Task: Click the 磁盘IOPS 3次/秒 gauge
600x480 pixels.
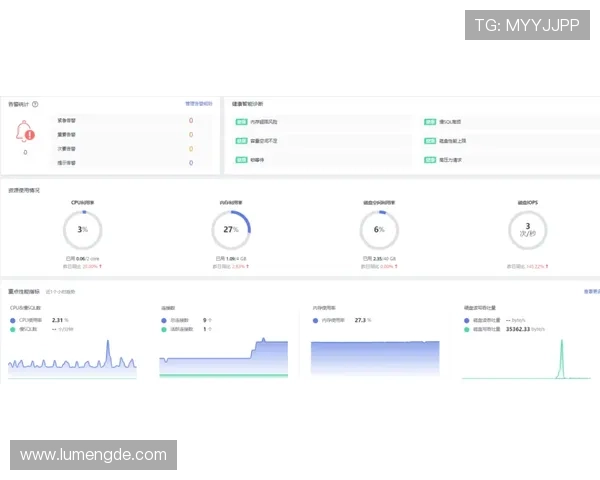Action: click(527, 230)
